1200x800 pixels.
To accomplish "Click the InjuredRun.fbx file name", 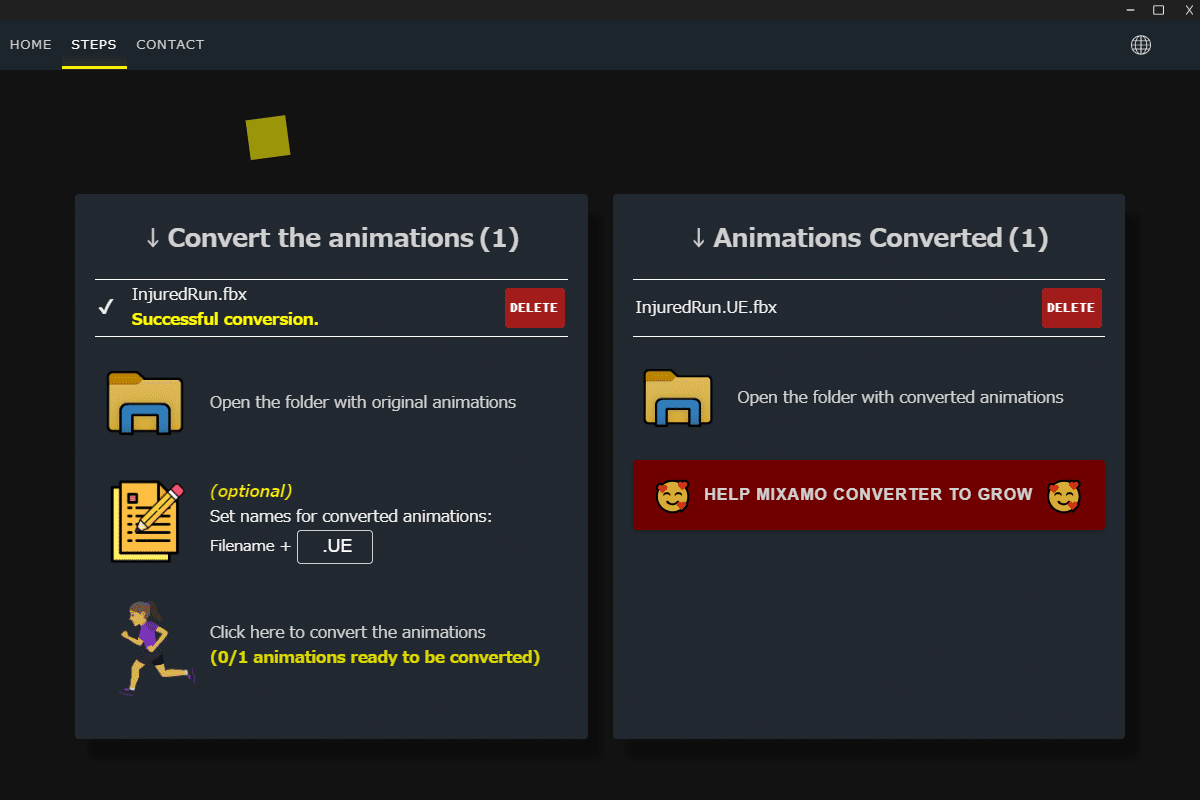I will [189, 294].
